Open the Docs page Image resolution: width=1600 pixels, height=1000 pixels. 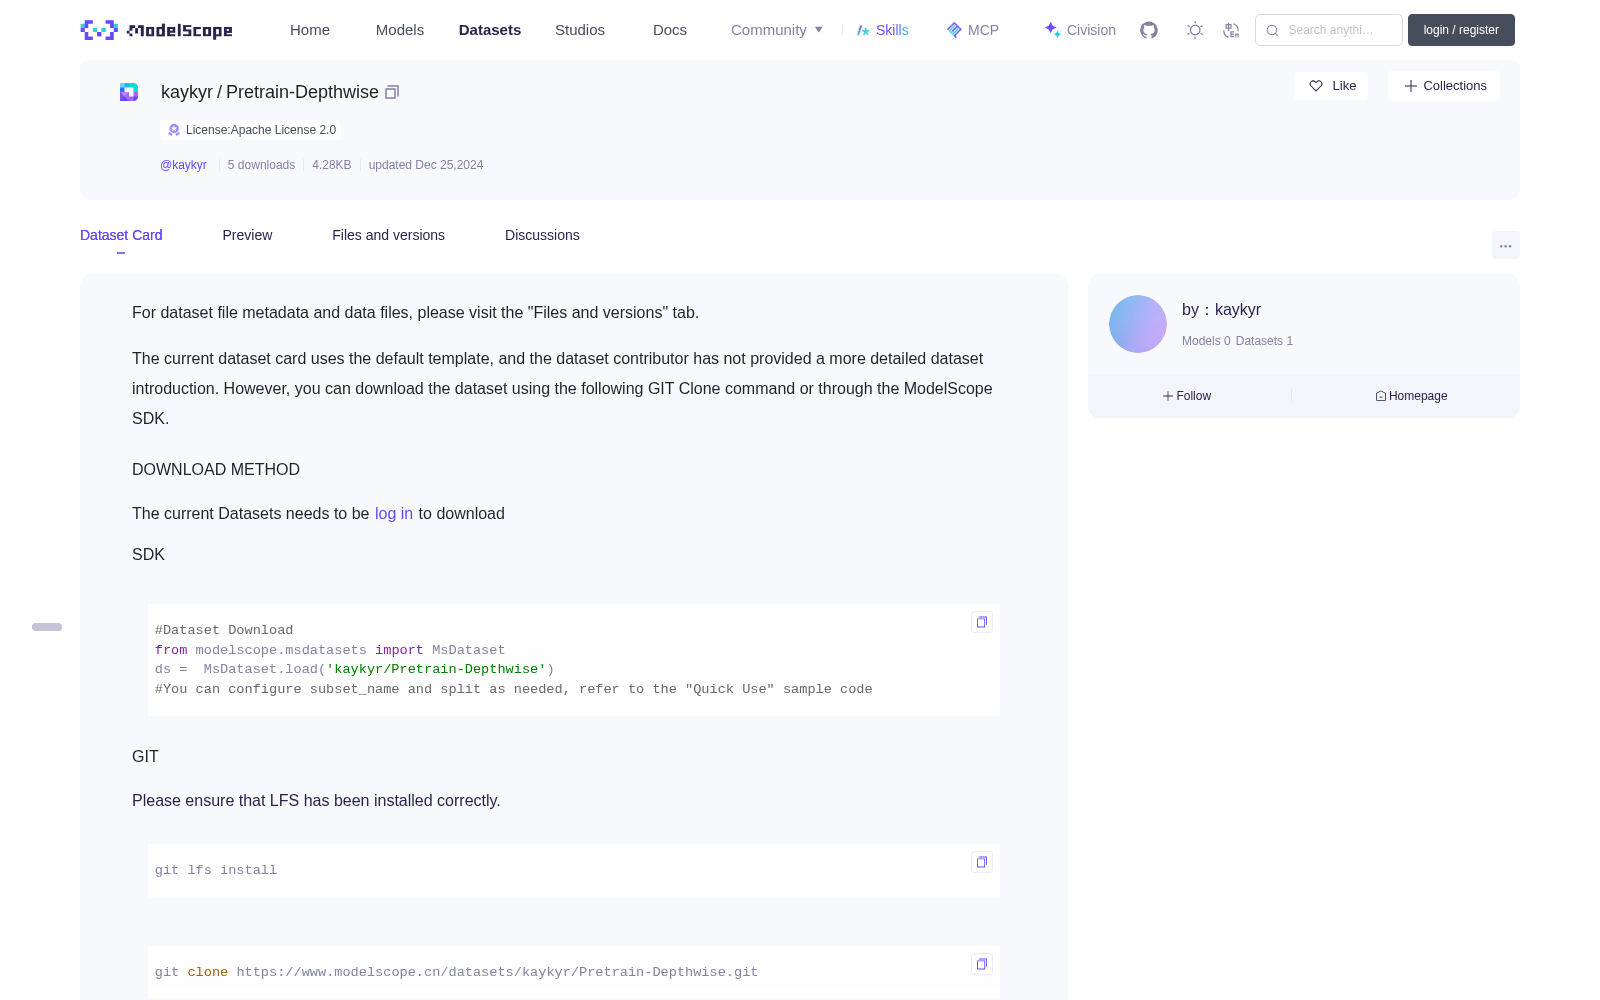click(x=670, y=30)
